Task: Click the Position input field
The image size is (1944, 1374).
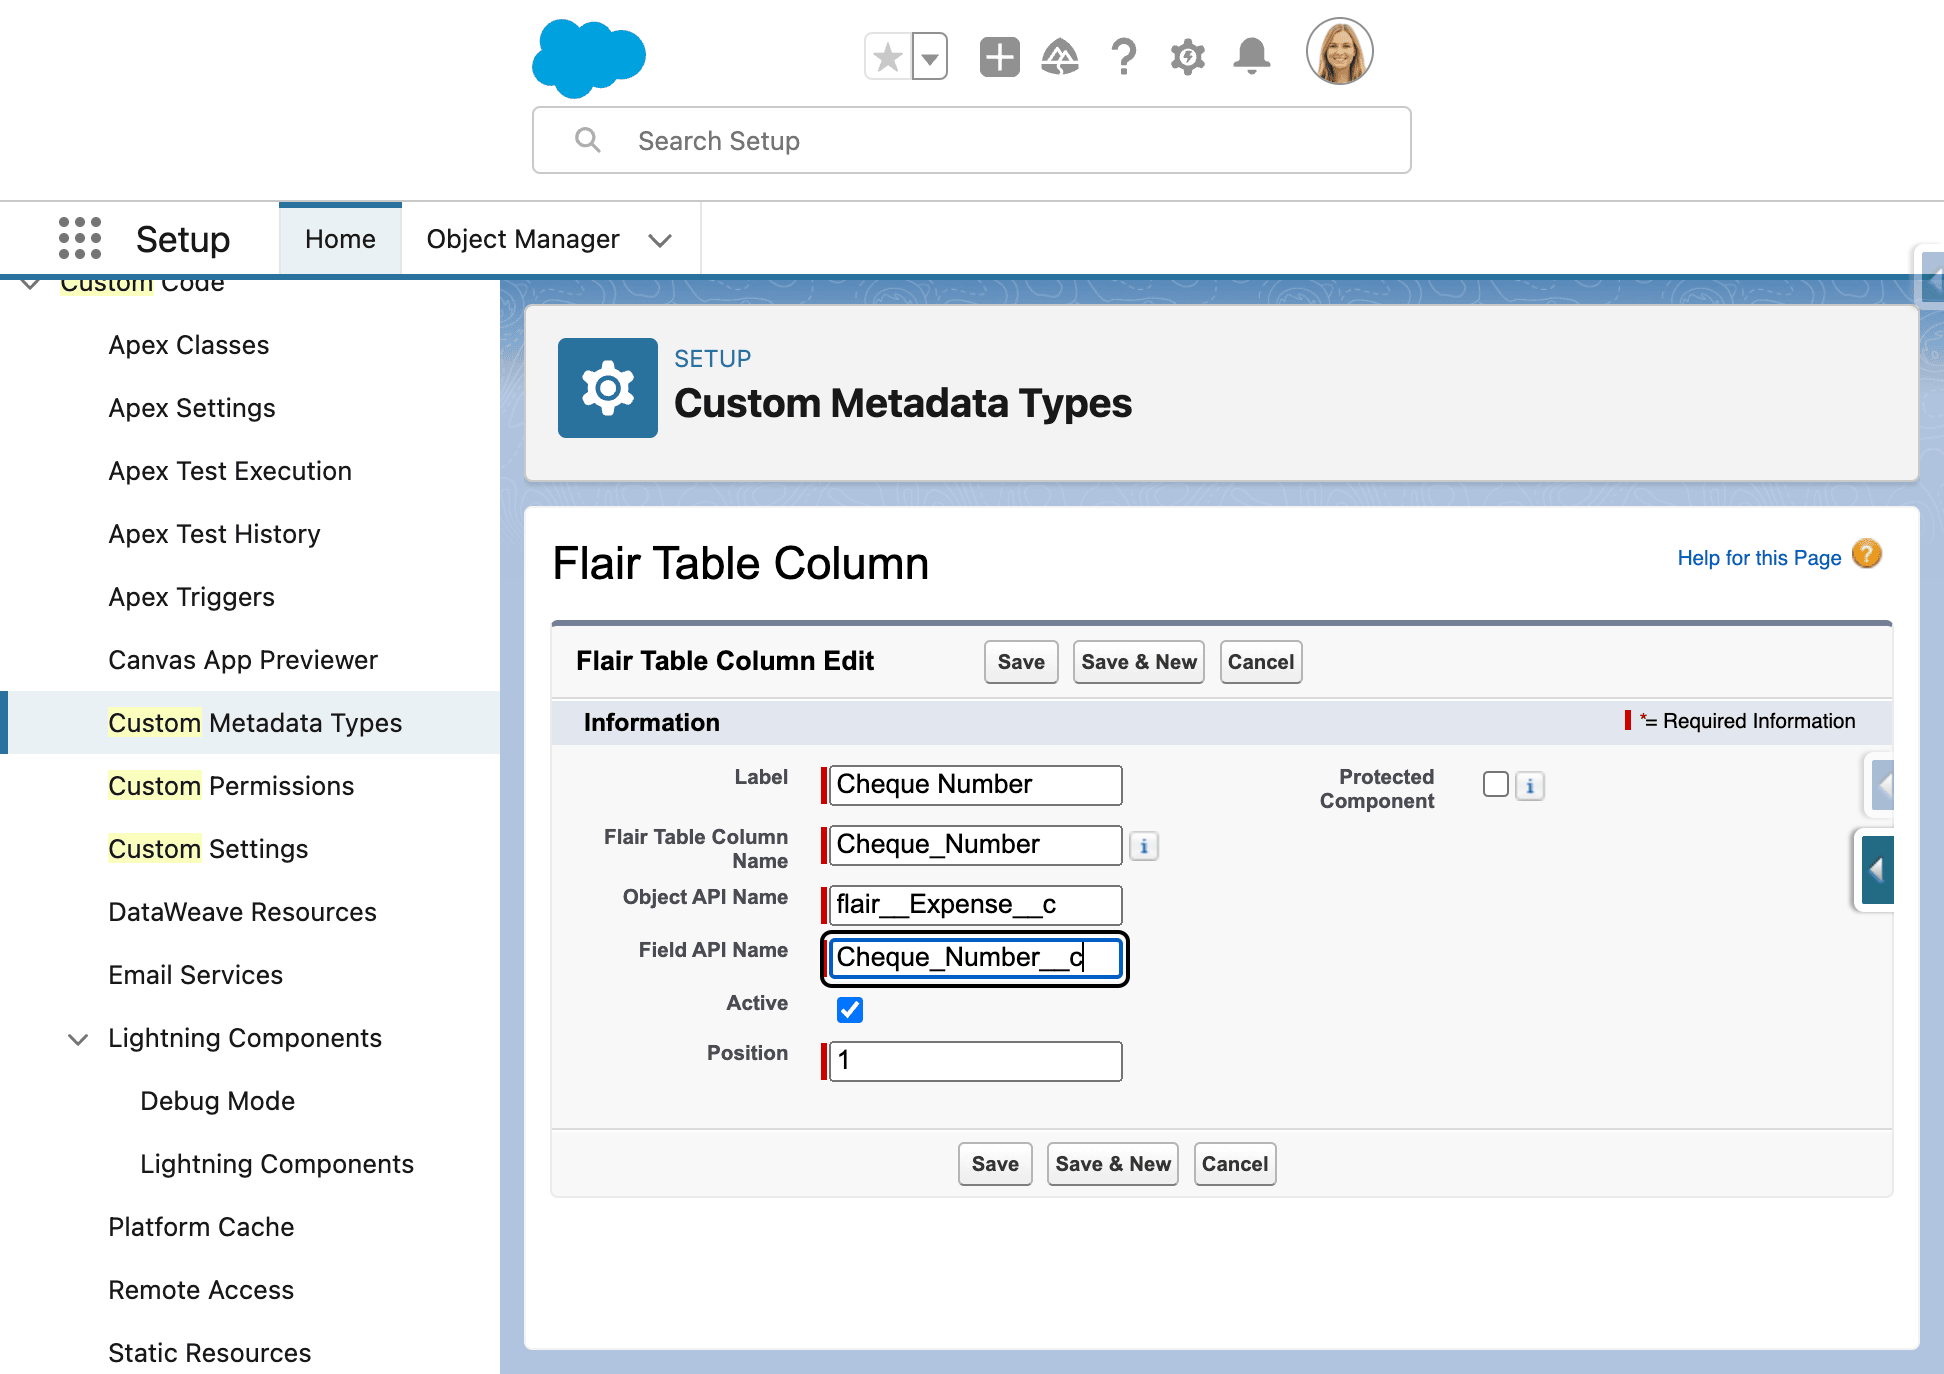Action: point(975,1061)
